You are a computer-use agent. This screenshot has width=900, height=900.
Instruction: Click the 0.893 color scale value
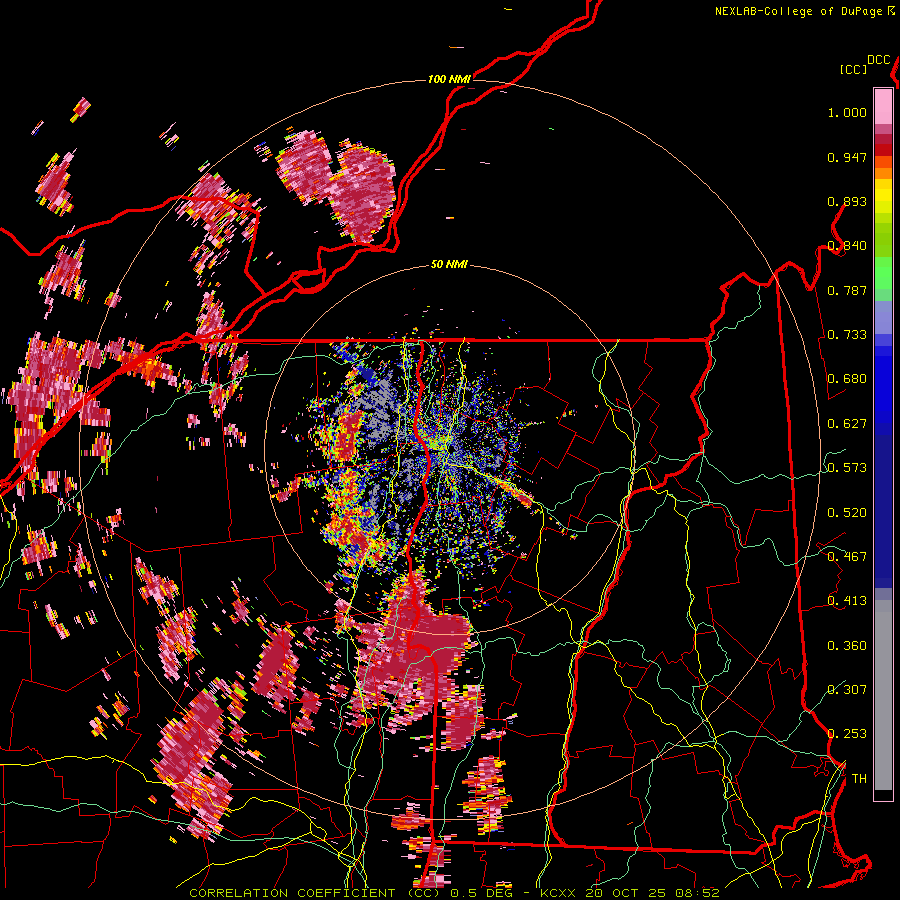tap(847, 202)
